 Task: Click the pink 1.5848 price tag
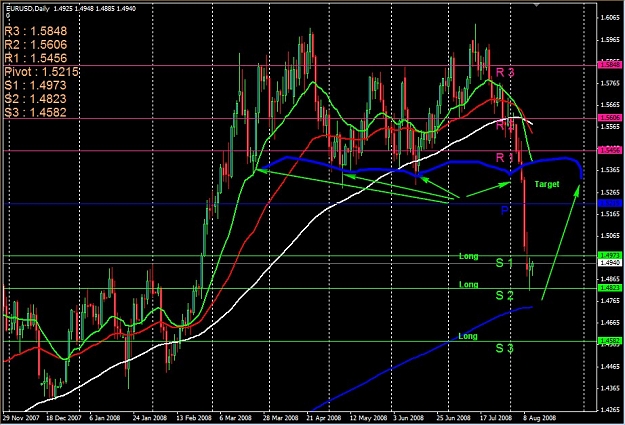point(610,65)
